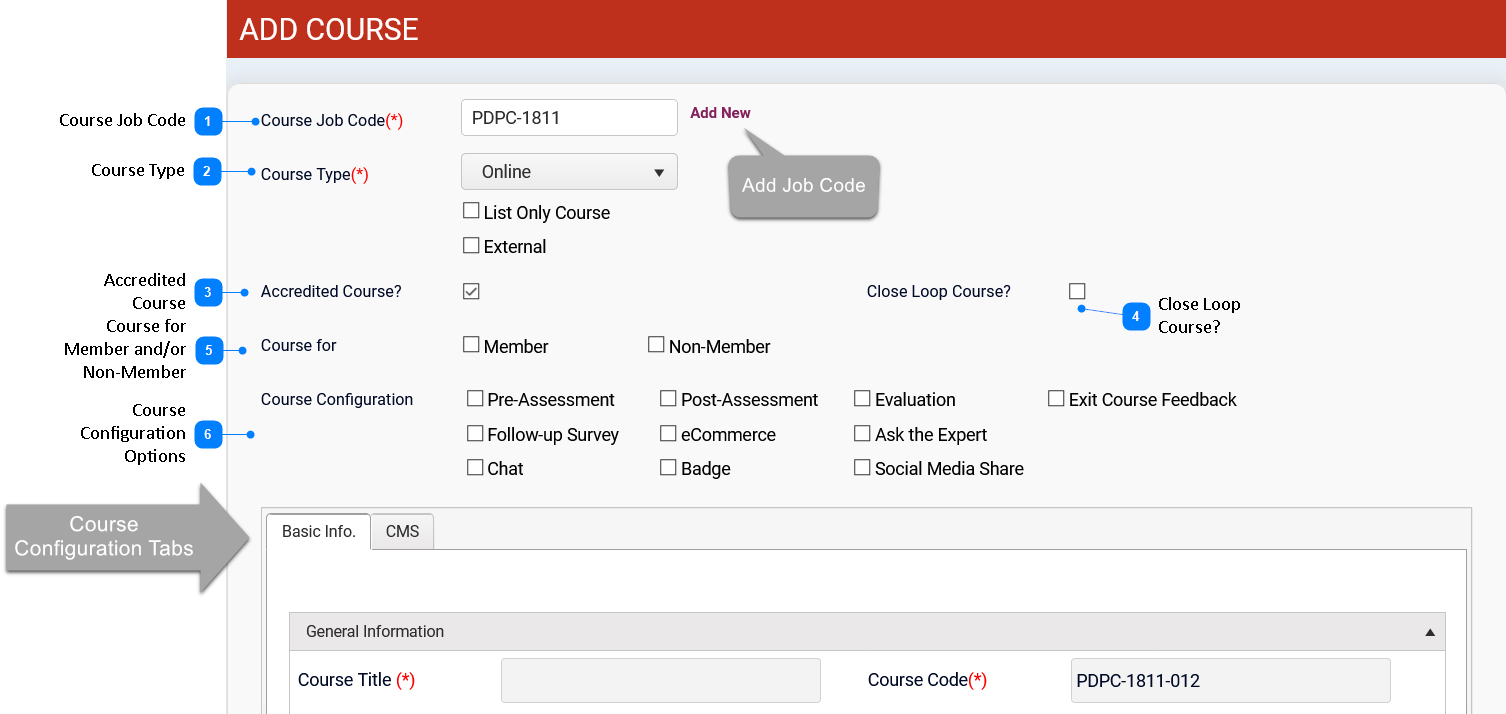Click the number 3 annotation badge
Image resolution: width=1506 pixels, height=714 pixels.
point(207,293)
